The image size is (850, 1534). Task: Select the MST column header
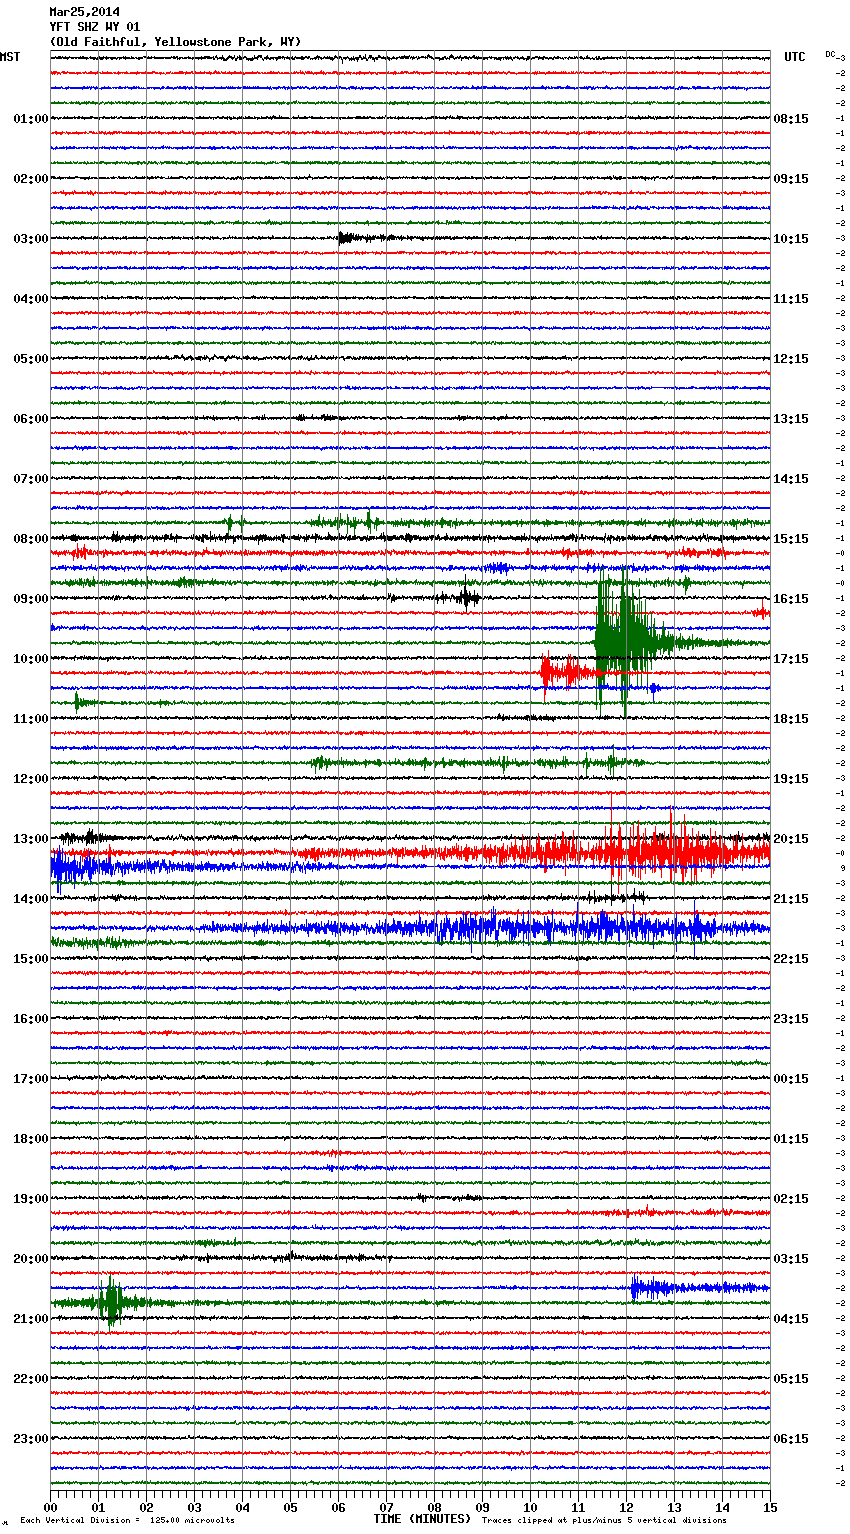point(10,57)
